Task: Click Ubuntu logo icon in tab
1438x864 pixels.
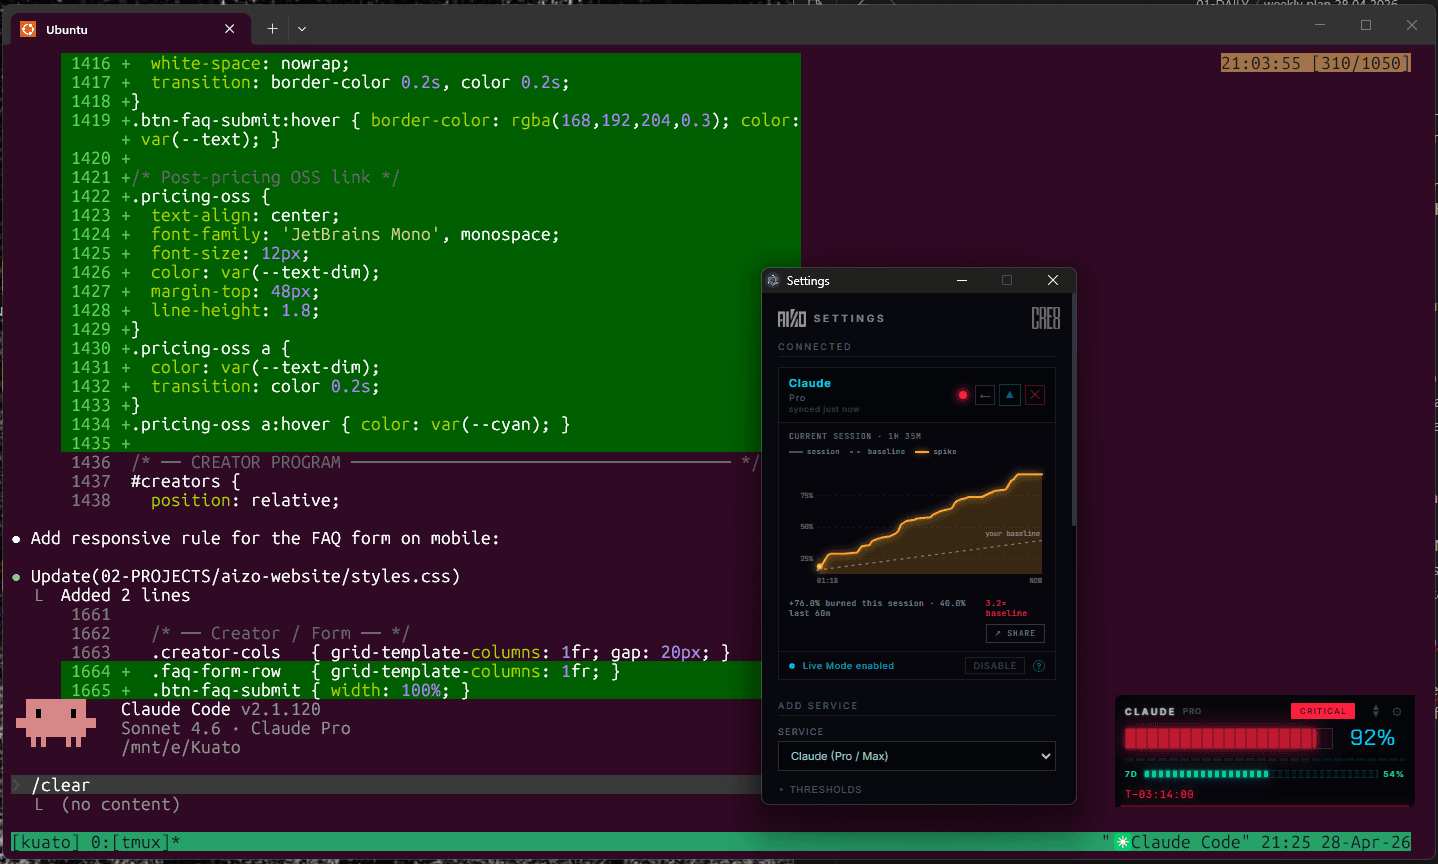Action: (x=28, y=29)
